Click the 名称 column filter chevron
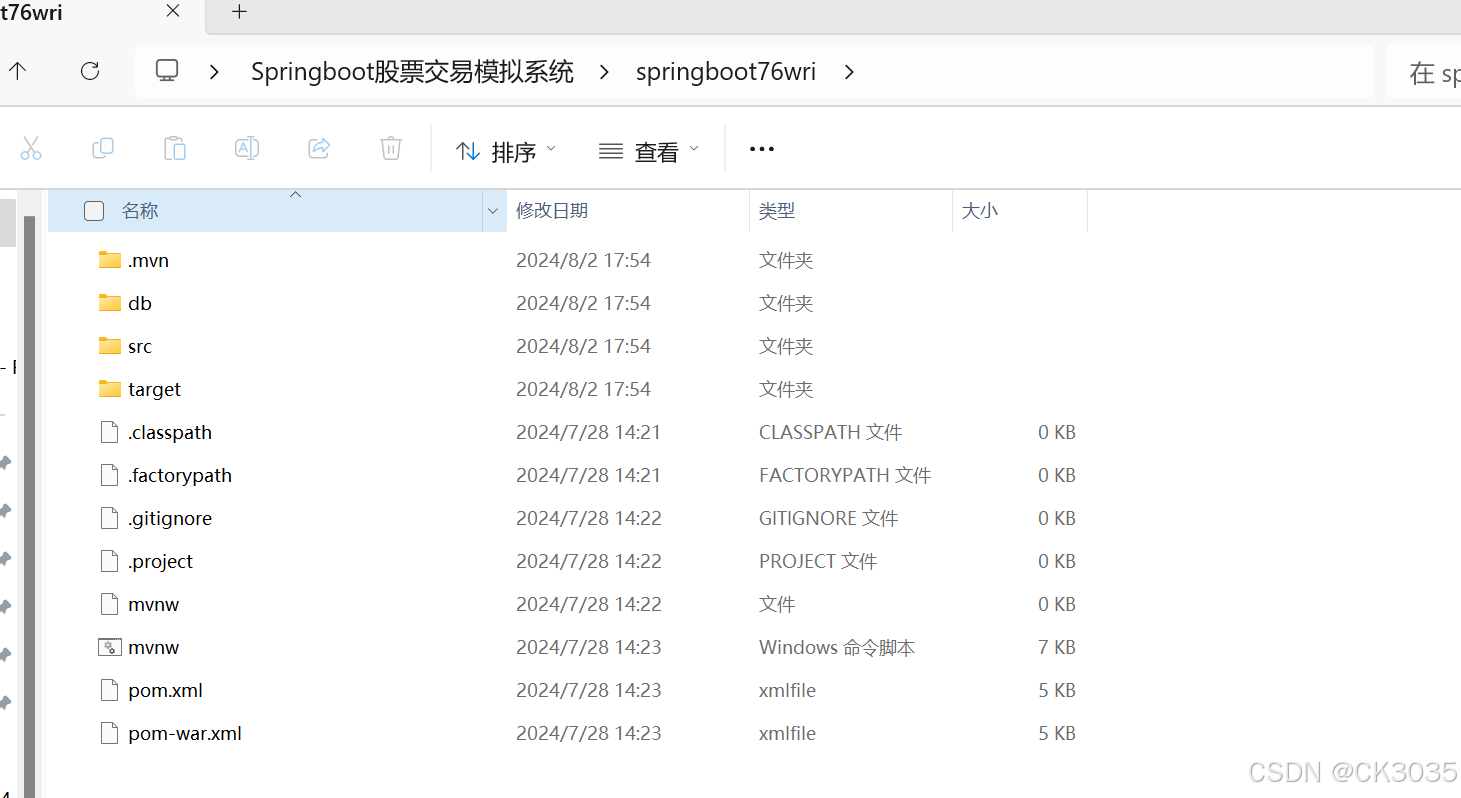 pyautogui.click(x=493, y=211)
